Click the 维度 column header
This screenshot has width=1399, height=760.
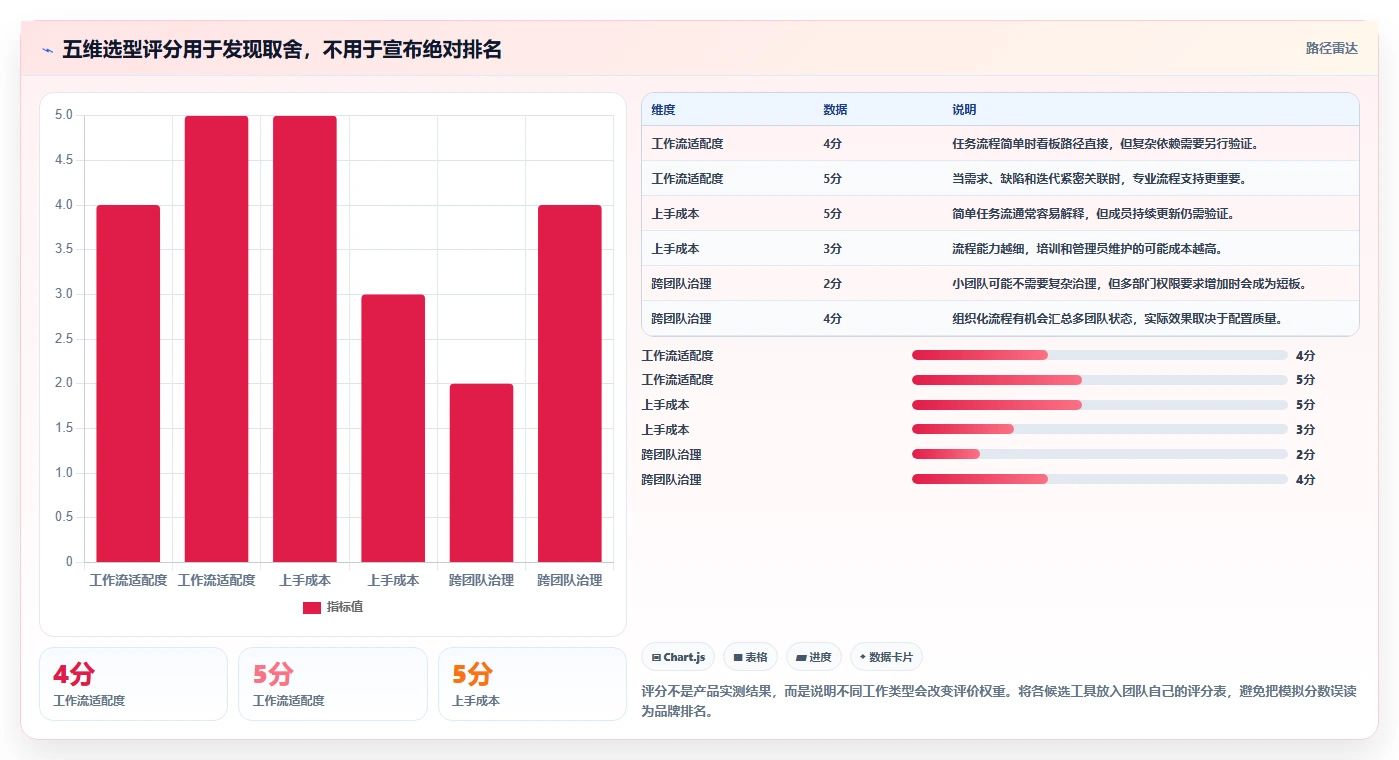[x=663, y=110]
